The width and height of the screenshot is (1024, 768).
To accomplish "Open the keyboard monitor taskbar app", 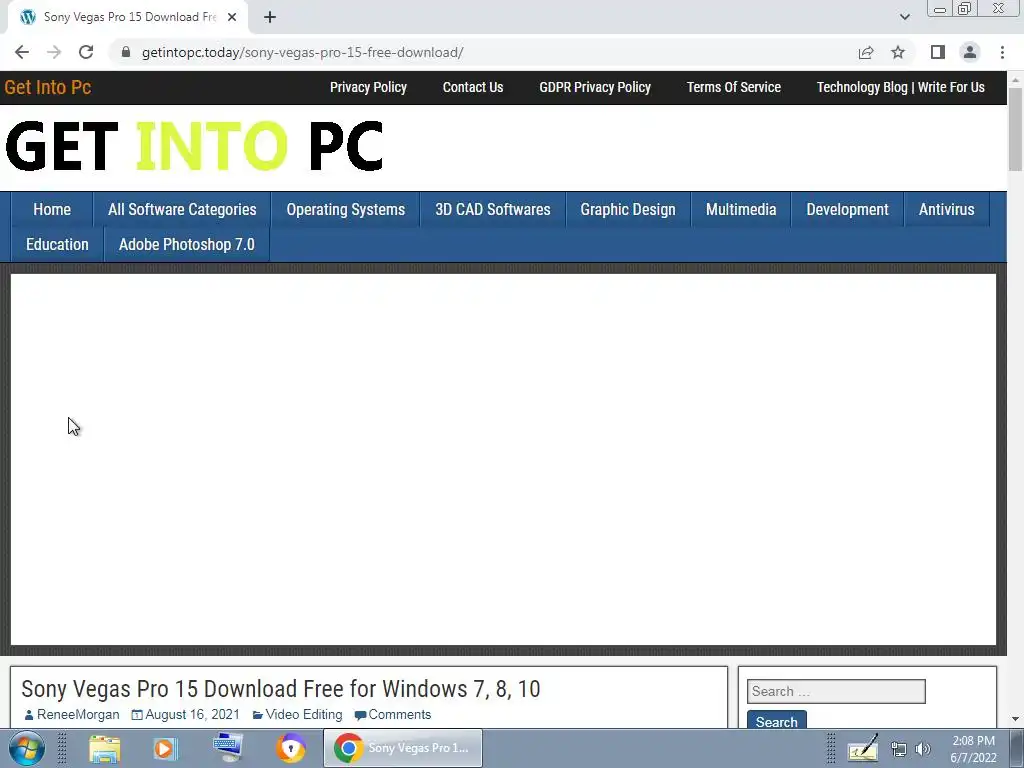I will point(228,748).
